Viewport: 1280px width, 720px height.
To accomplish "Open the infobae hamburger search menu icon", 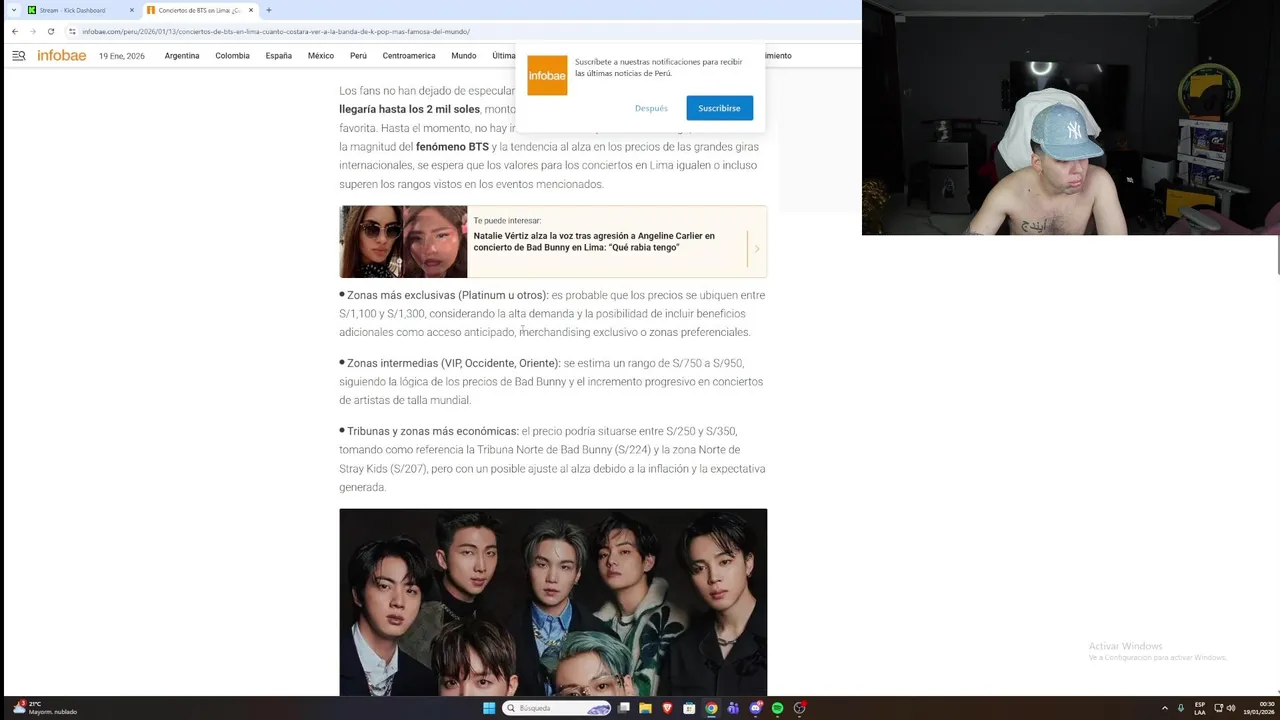I will [18, 56].
